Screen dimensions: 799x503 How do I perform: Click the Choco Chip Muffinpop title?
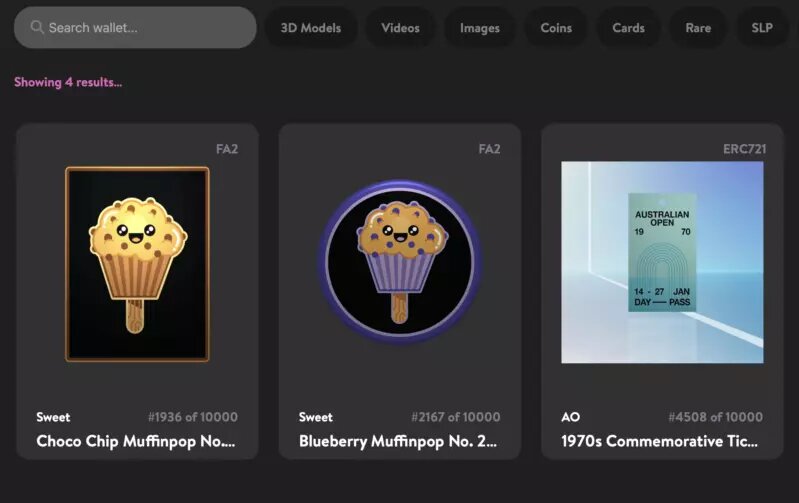(136, 441)
